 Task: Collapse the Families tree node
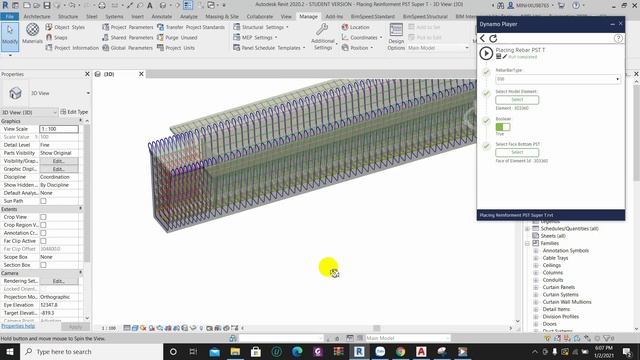click(x=527, y=243)
